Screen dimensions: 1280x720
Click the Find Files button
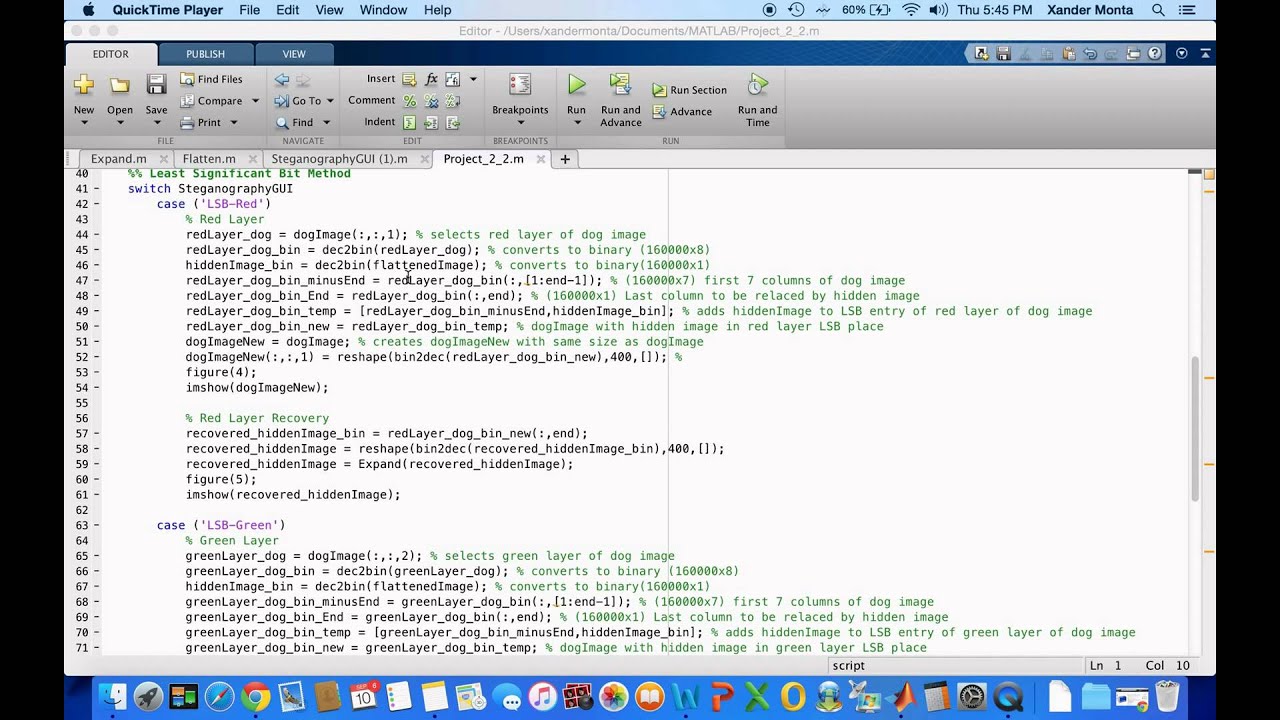[211, 79]
